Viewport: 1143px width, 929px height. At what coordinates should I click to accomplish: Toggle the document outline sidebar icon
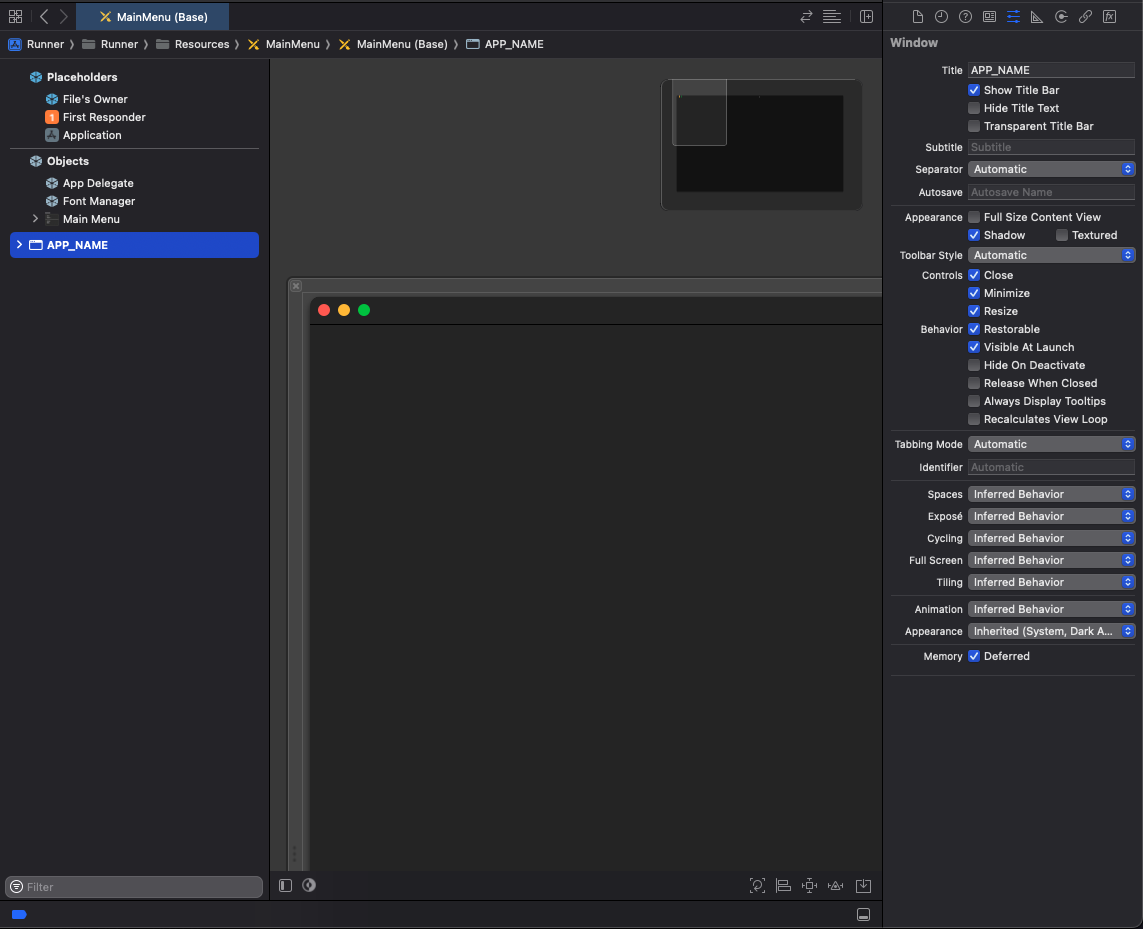point(286,885)
